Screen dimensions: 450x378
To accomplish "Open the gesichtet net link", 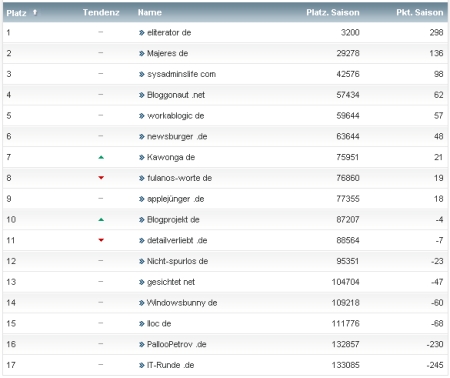I will coord(171,282).
